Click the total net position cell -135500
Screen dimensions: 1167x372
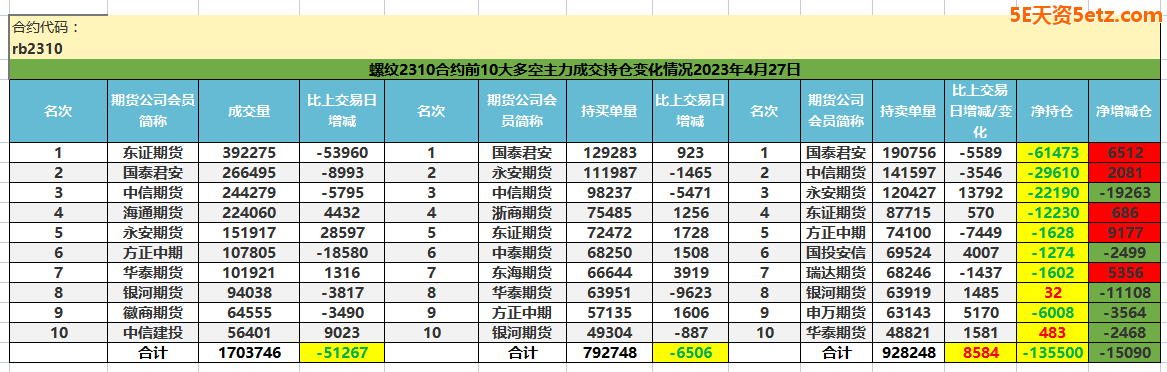coord(1052,353)
